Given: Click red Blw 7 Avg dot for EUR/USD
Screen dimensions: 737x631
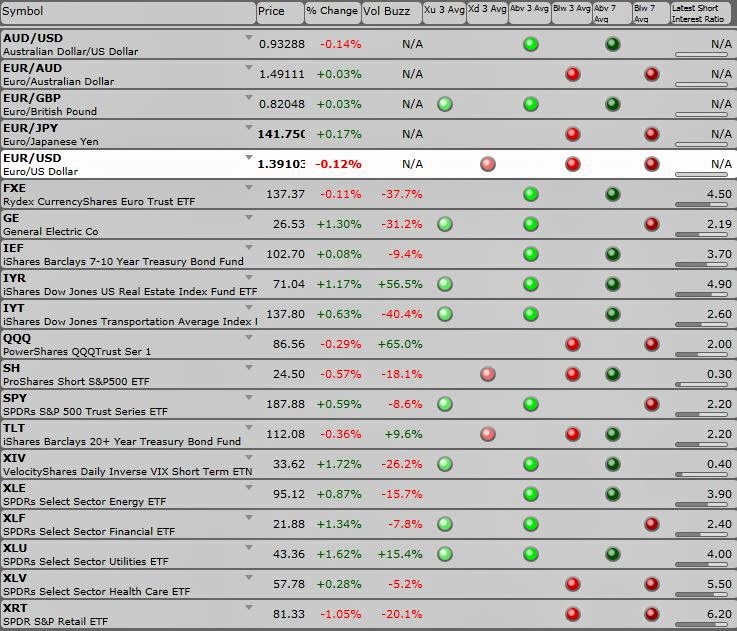Looking at the screenshot, I should (651, 164).
